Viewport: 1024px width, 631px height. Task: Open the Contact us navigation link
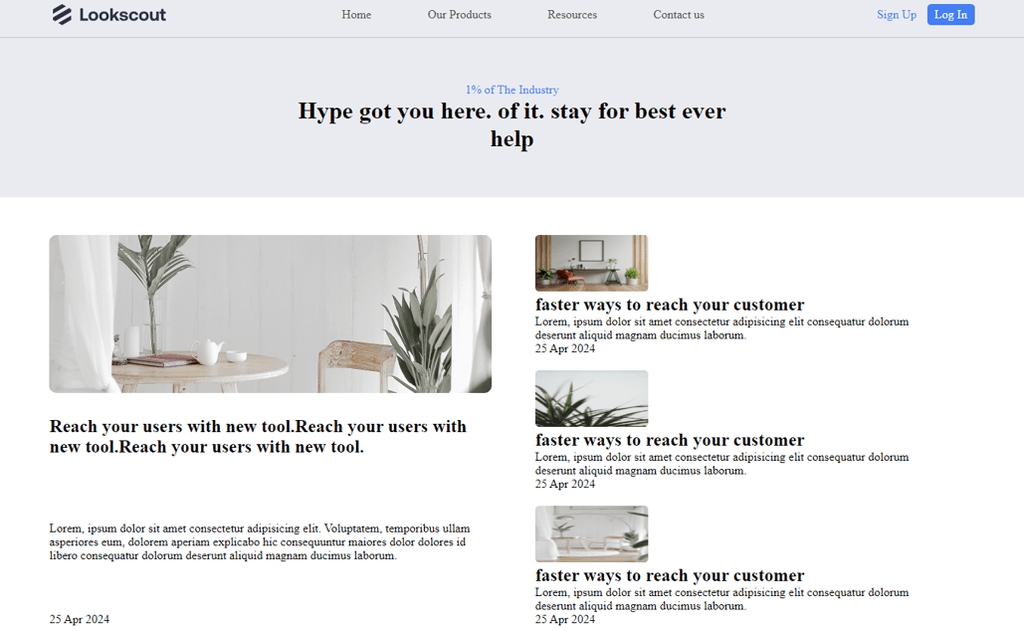tap(679, 14)
